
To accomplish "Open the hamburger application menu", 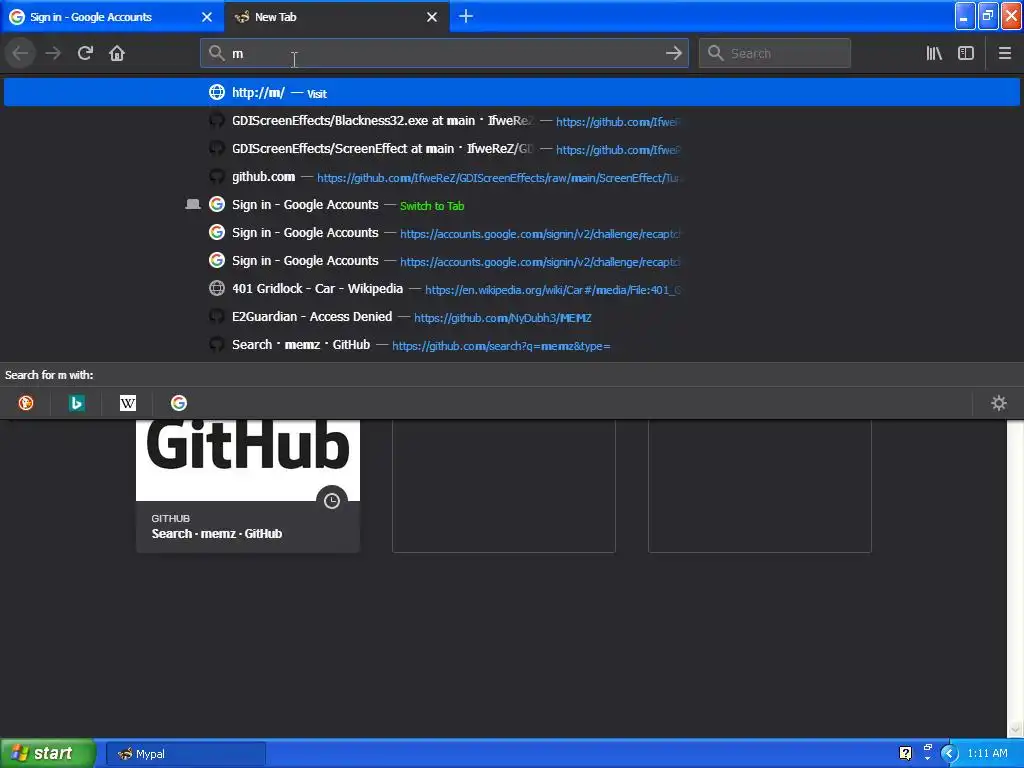I will tap(1004, 53).
